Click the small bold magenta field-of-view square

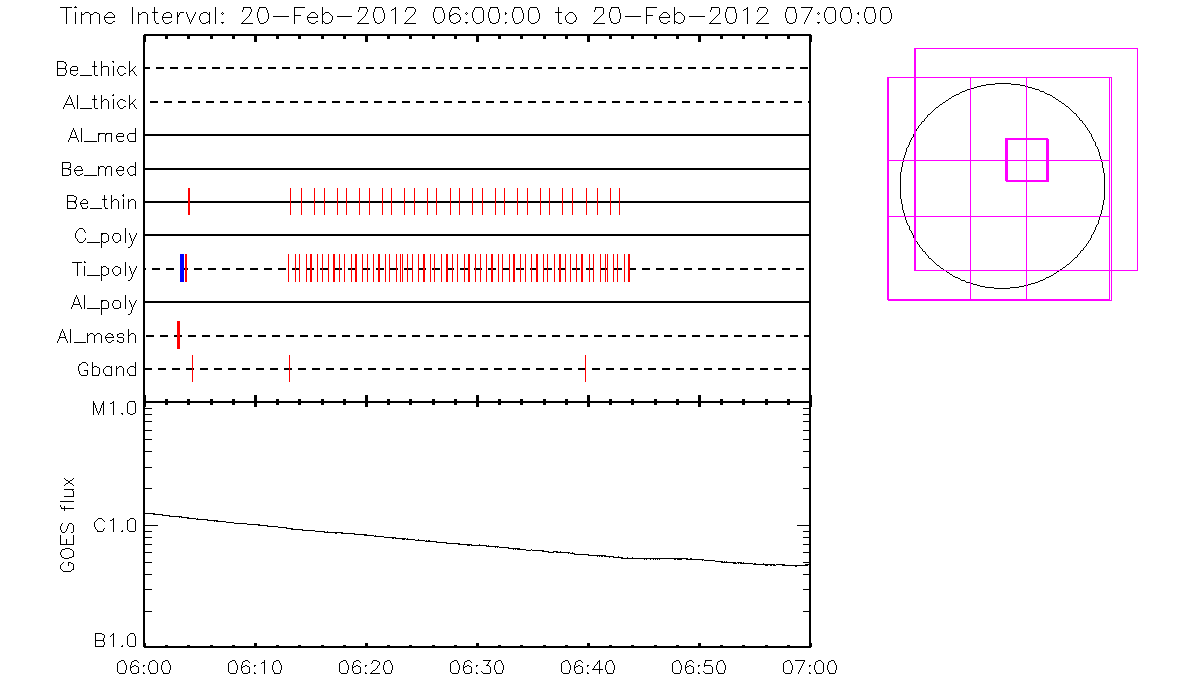coord(1026,160)
